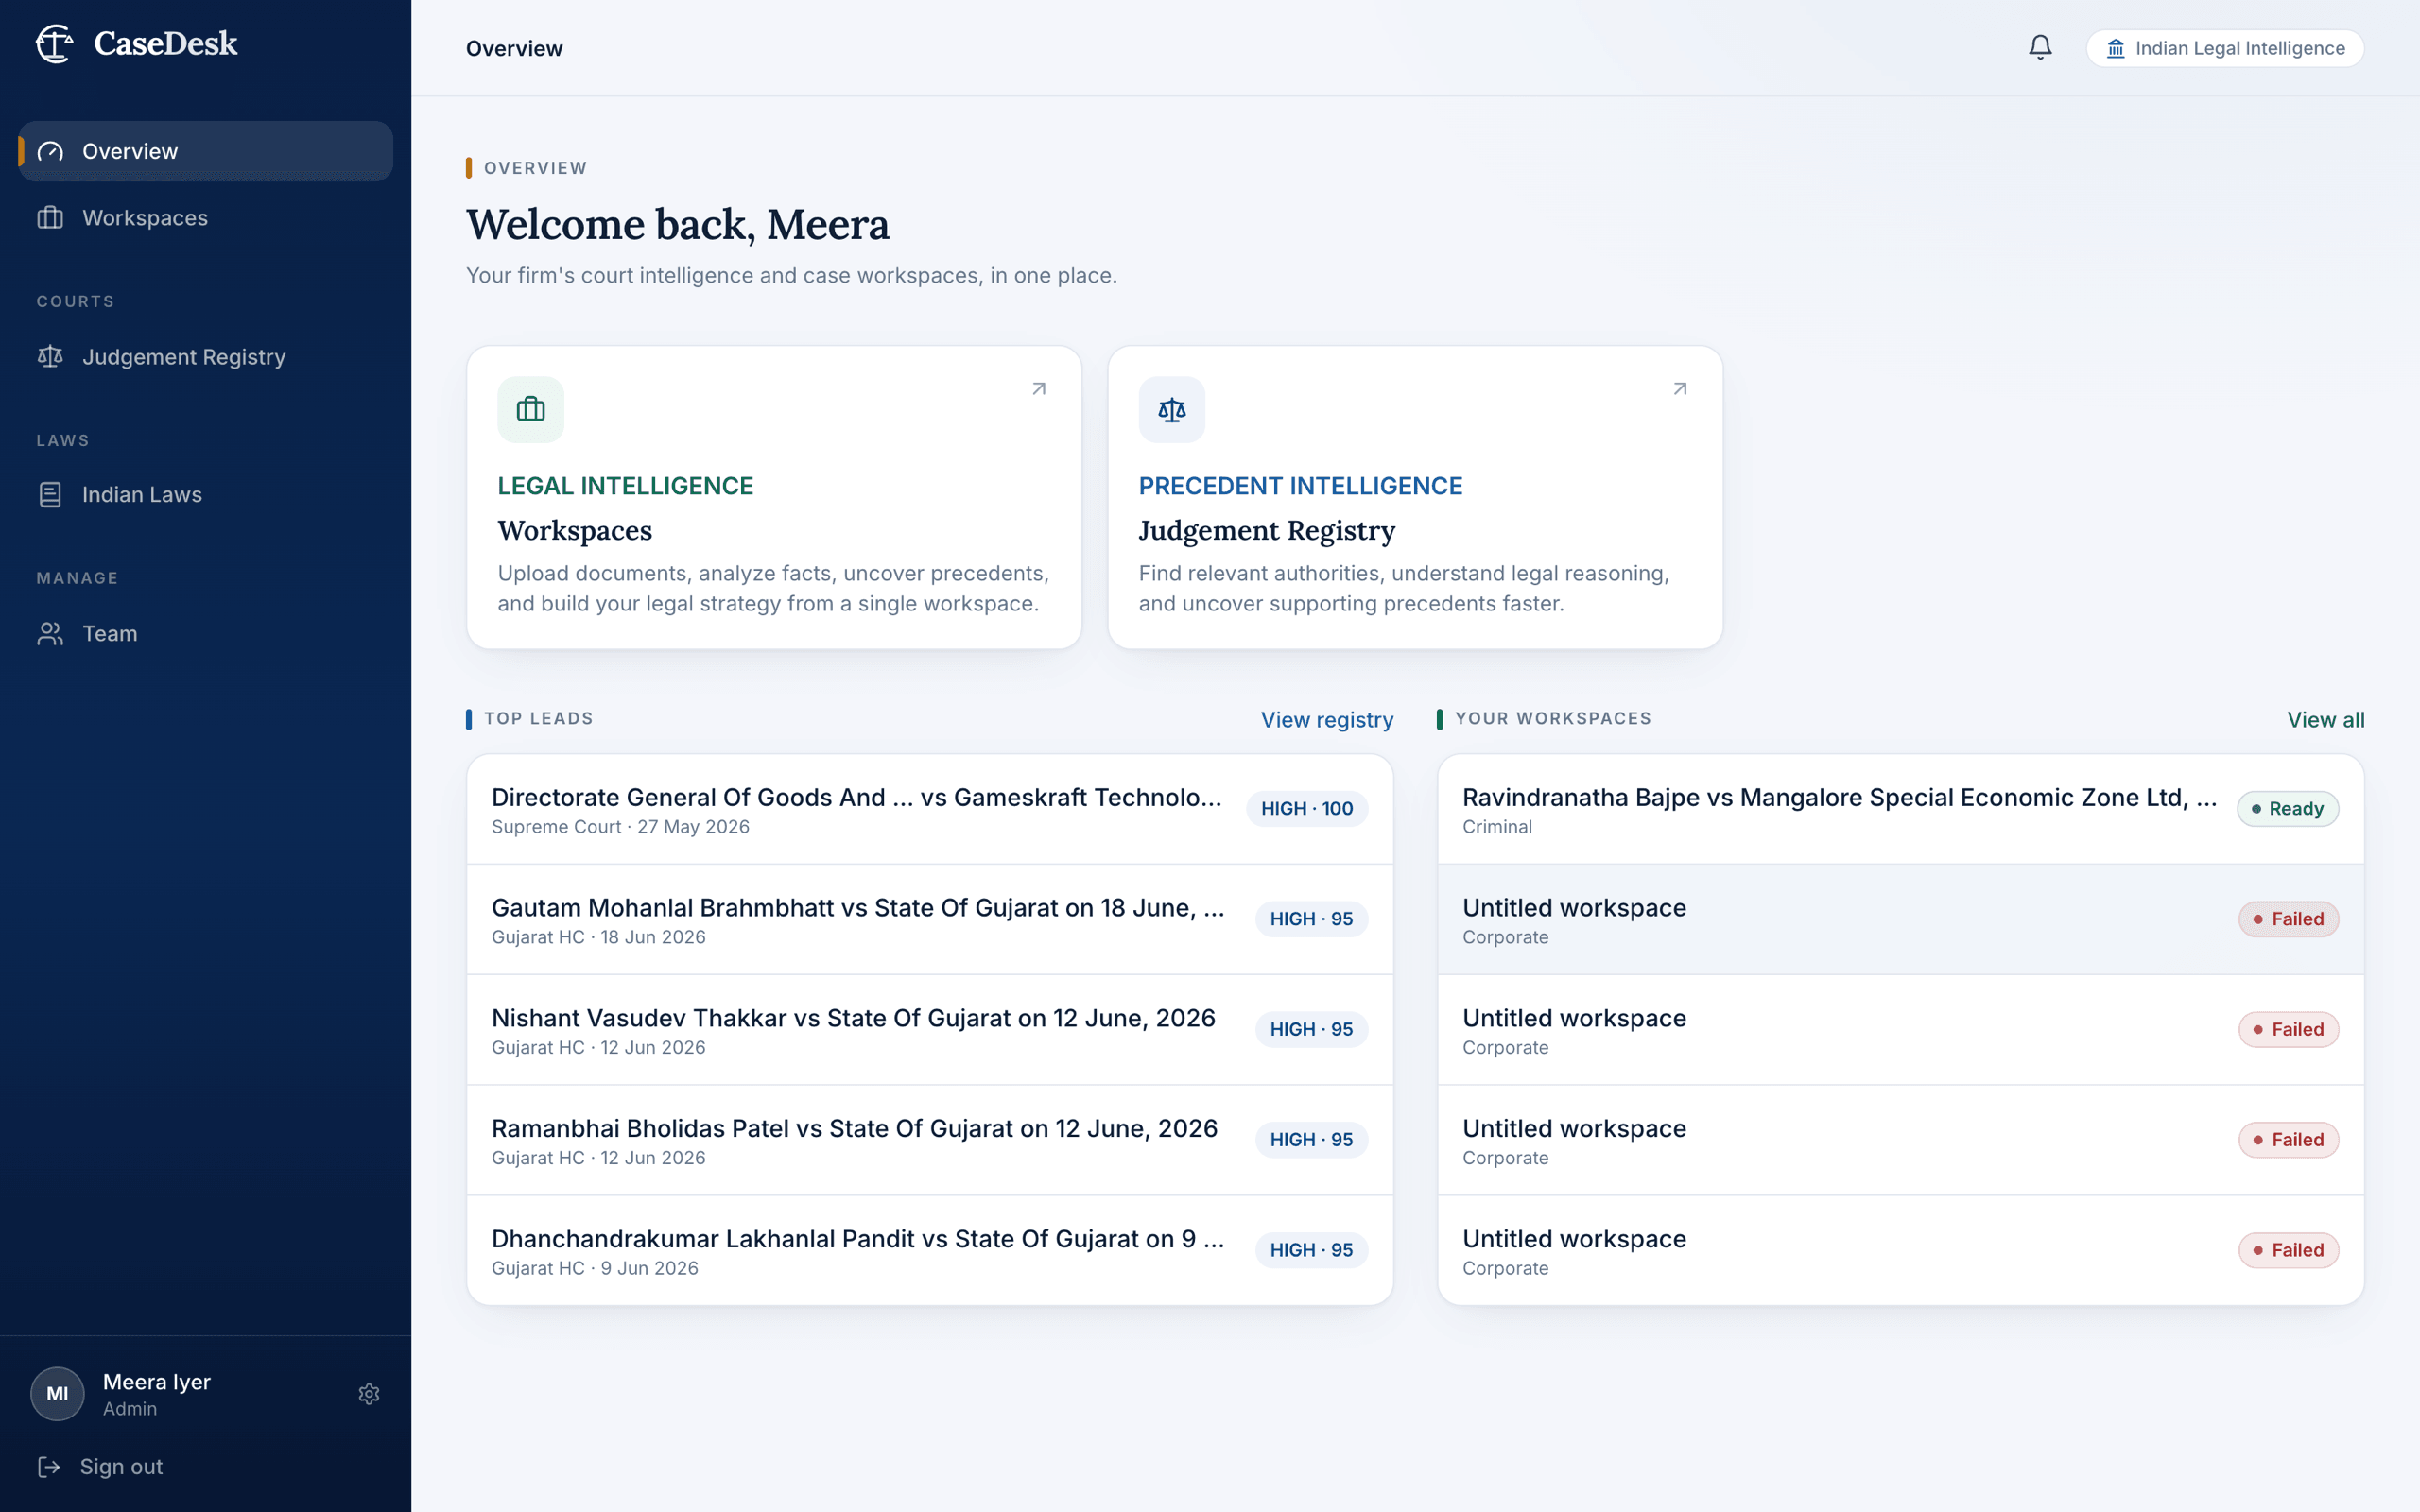Viewport: 2420px width, 1512px height.
Task: Click the Overview page title in header
Action: tap(514, 49)
